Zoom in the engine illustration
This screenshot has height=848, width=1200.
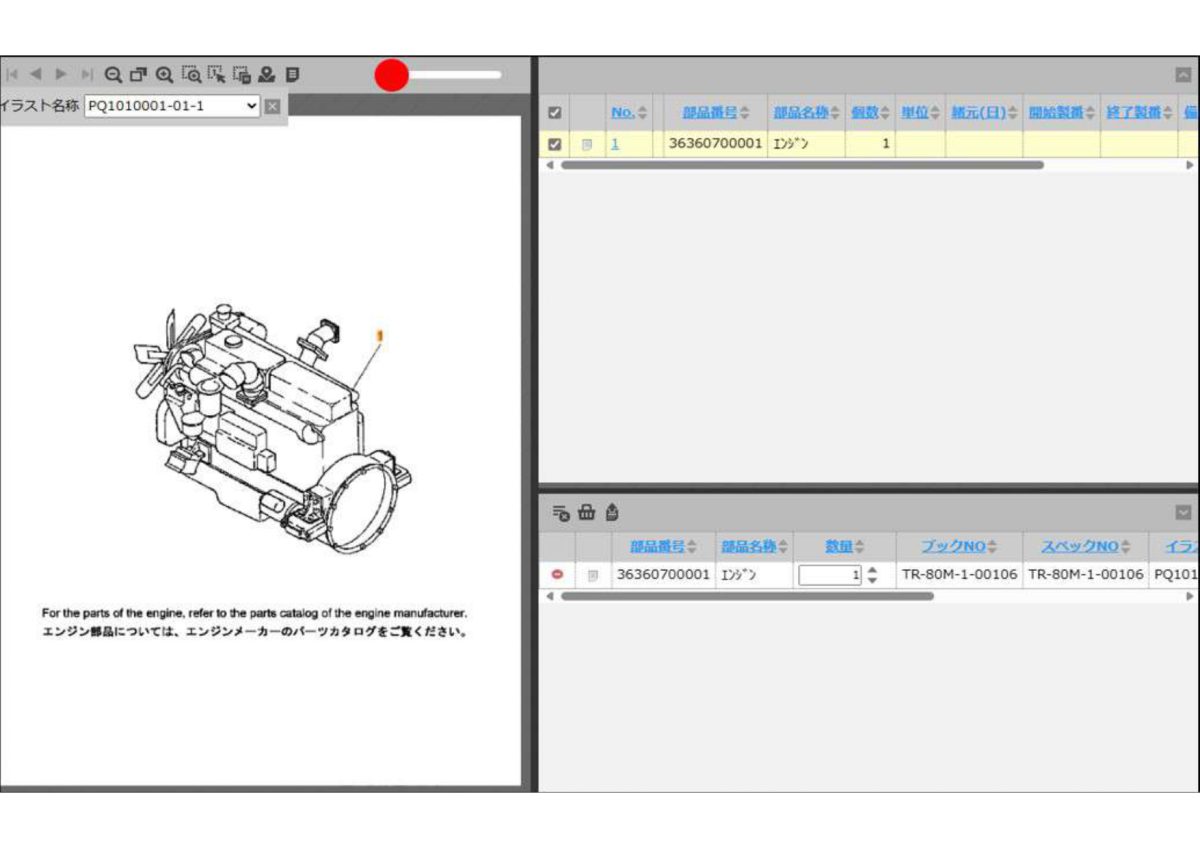point(164,74)
